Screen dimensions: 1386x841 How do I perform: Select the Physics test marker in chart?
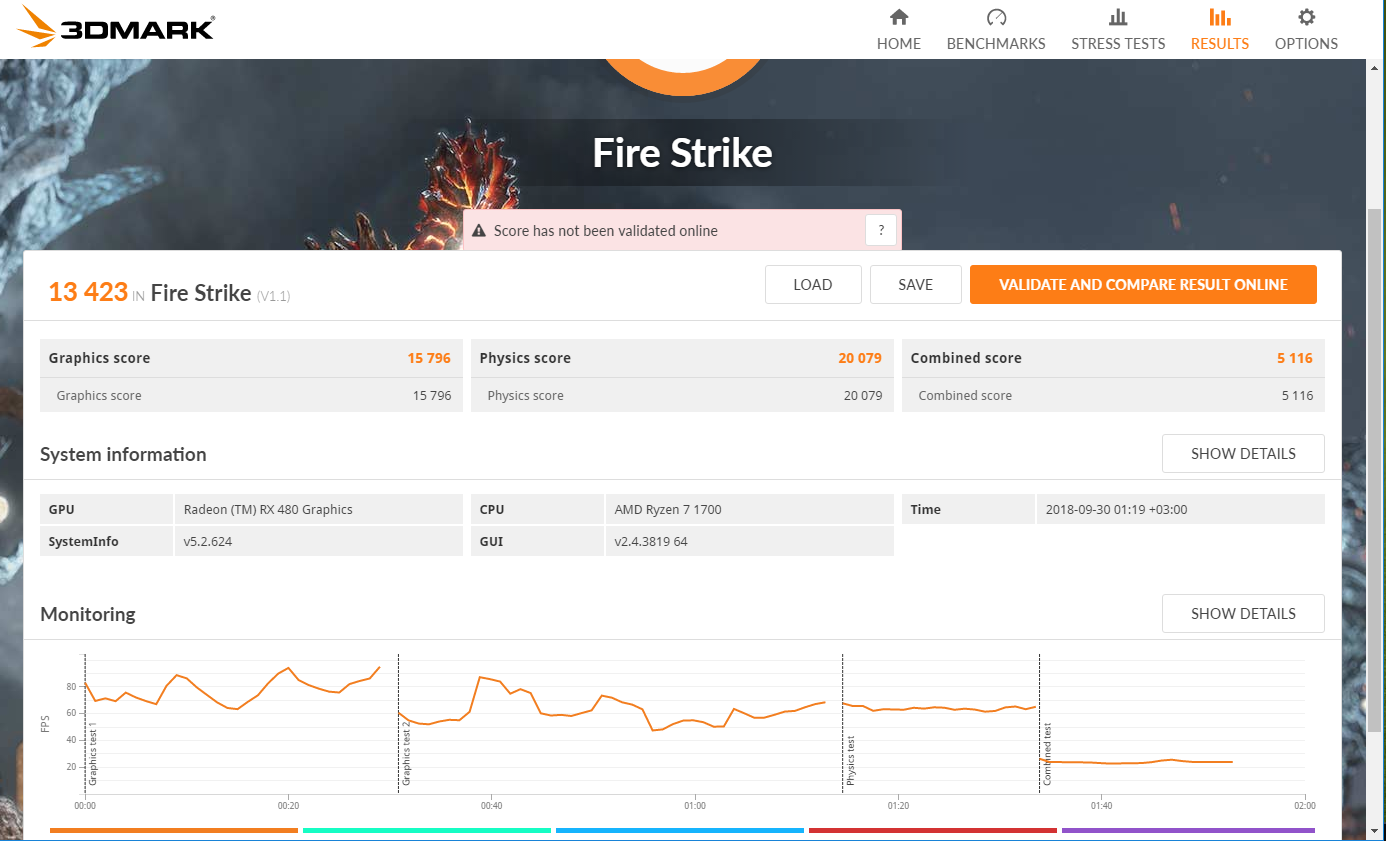(851, 759)
